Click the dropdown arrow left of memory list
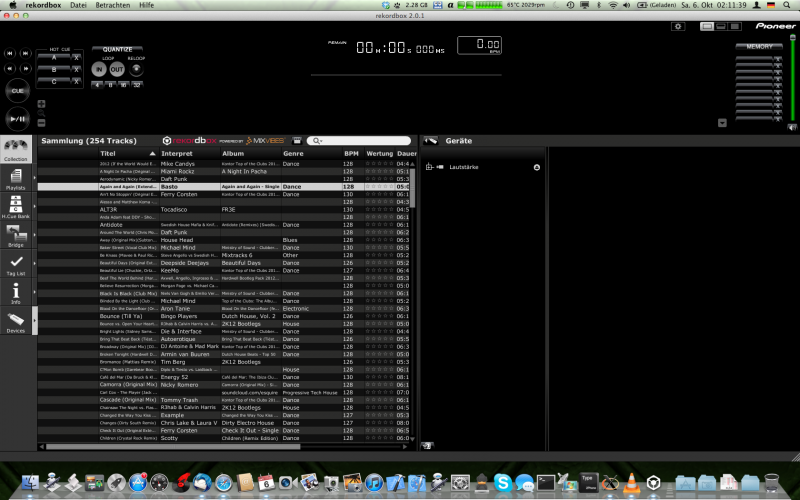 click(x=722, y=123)
